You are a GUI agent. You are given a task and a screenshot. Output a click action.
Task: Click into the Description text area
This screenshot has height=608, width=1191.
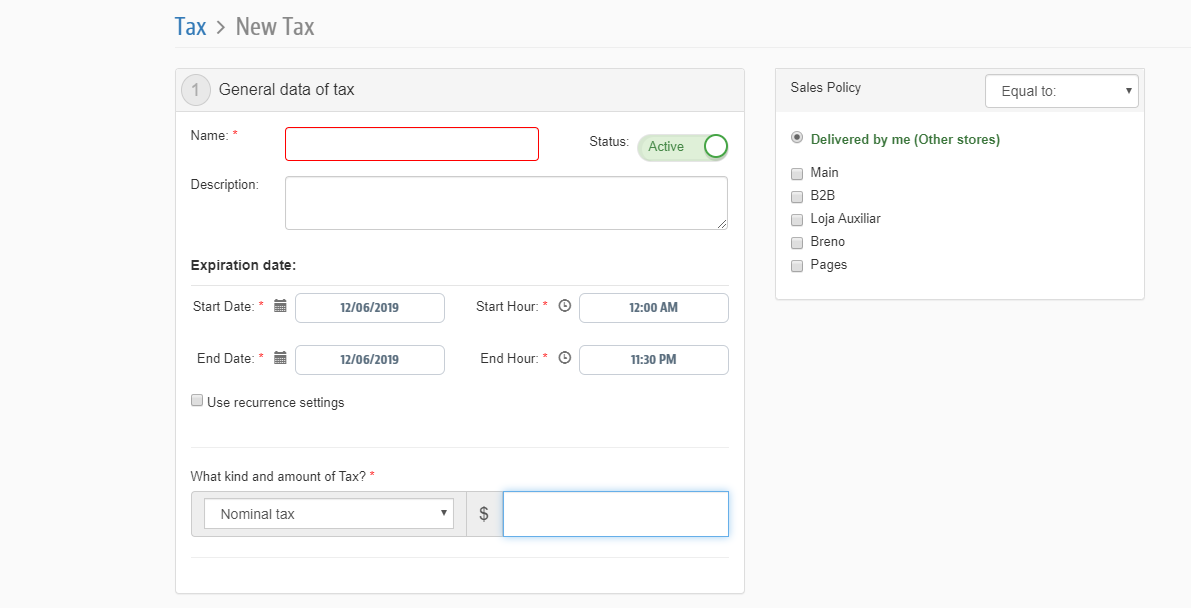[506, 203]
